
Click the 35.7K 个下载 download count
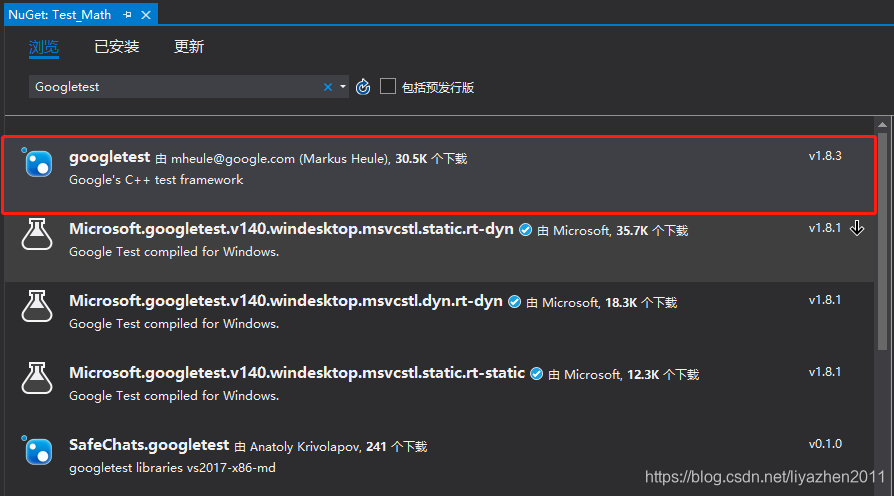point(652,230)
